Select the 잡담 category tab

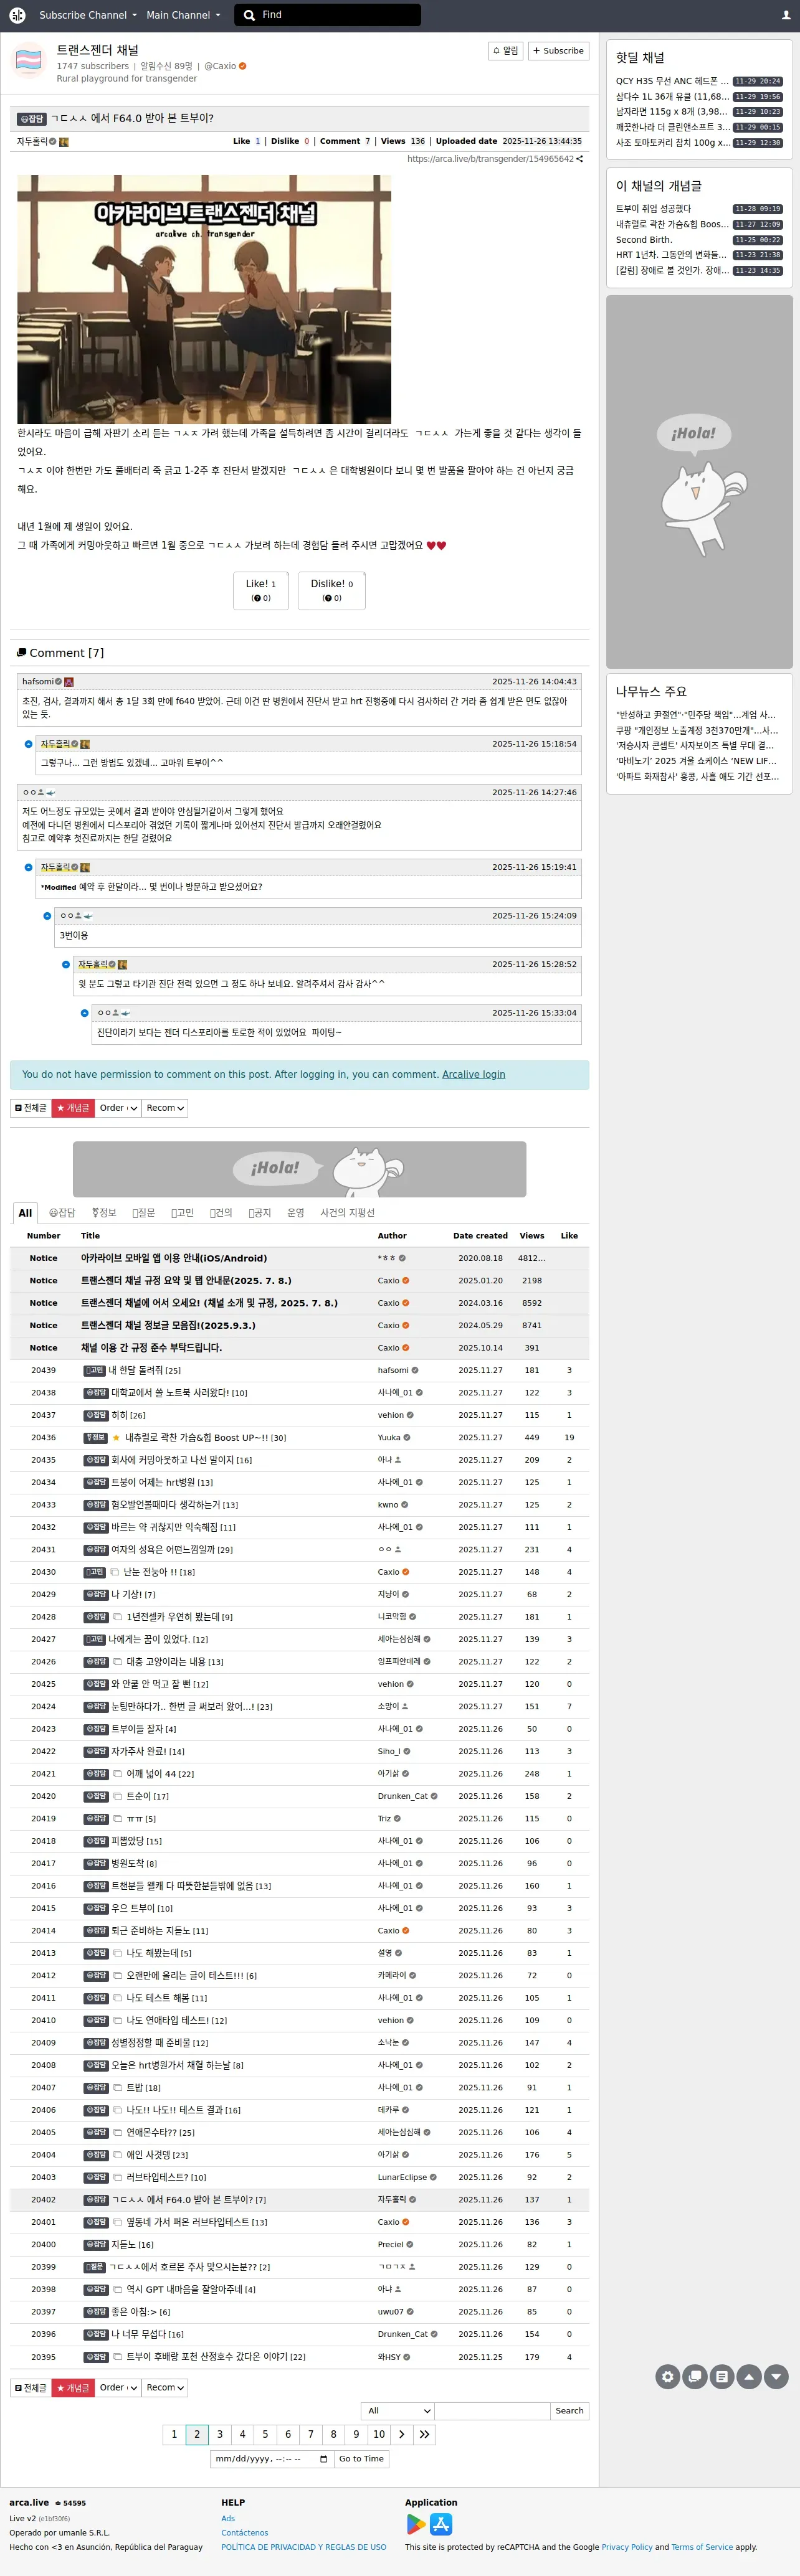click(62, 1213)
